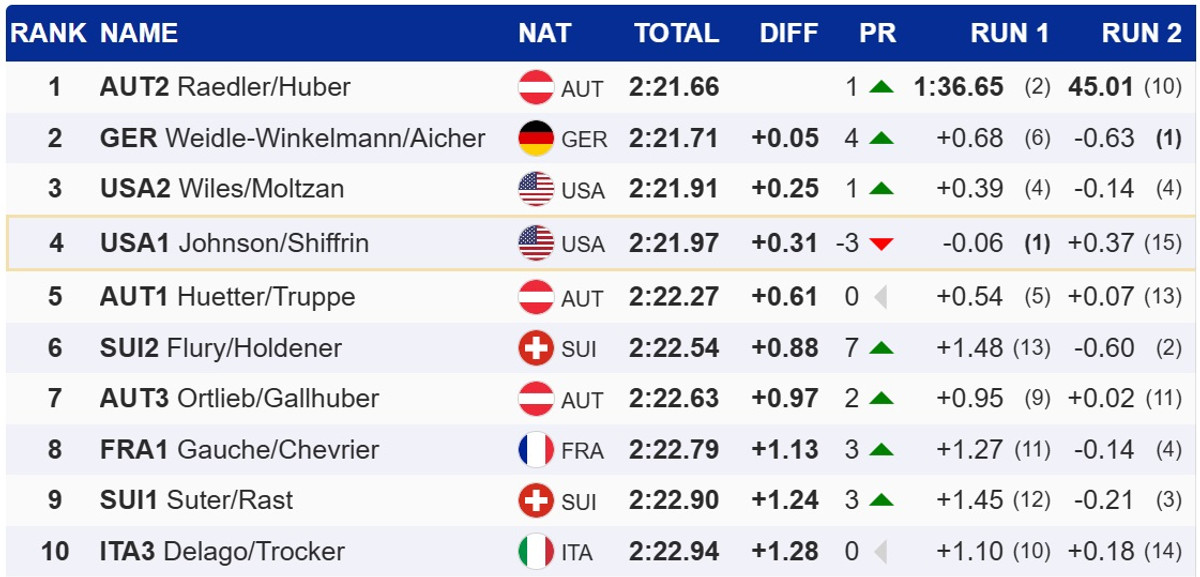This screenshot has height=577, width=1200.
Task: Click France flag icon for Gauche/Chevrier
Action: tap(536, 450)
